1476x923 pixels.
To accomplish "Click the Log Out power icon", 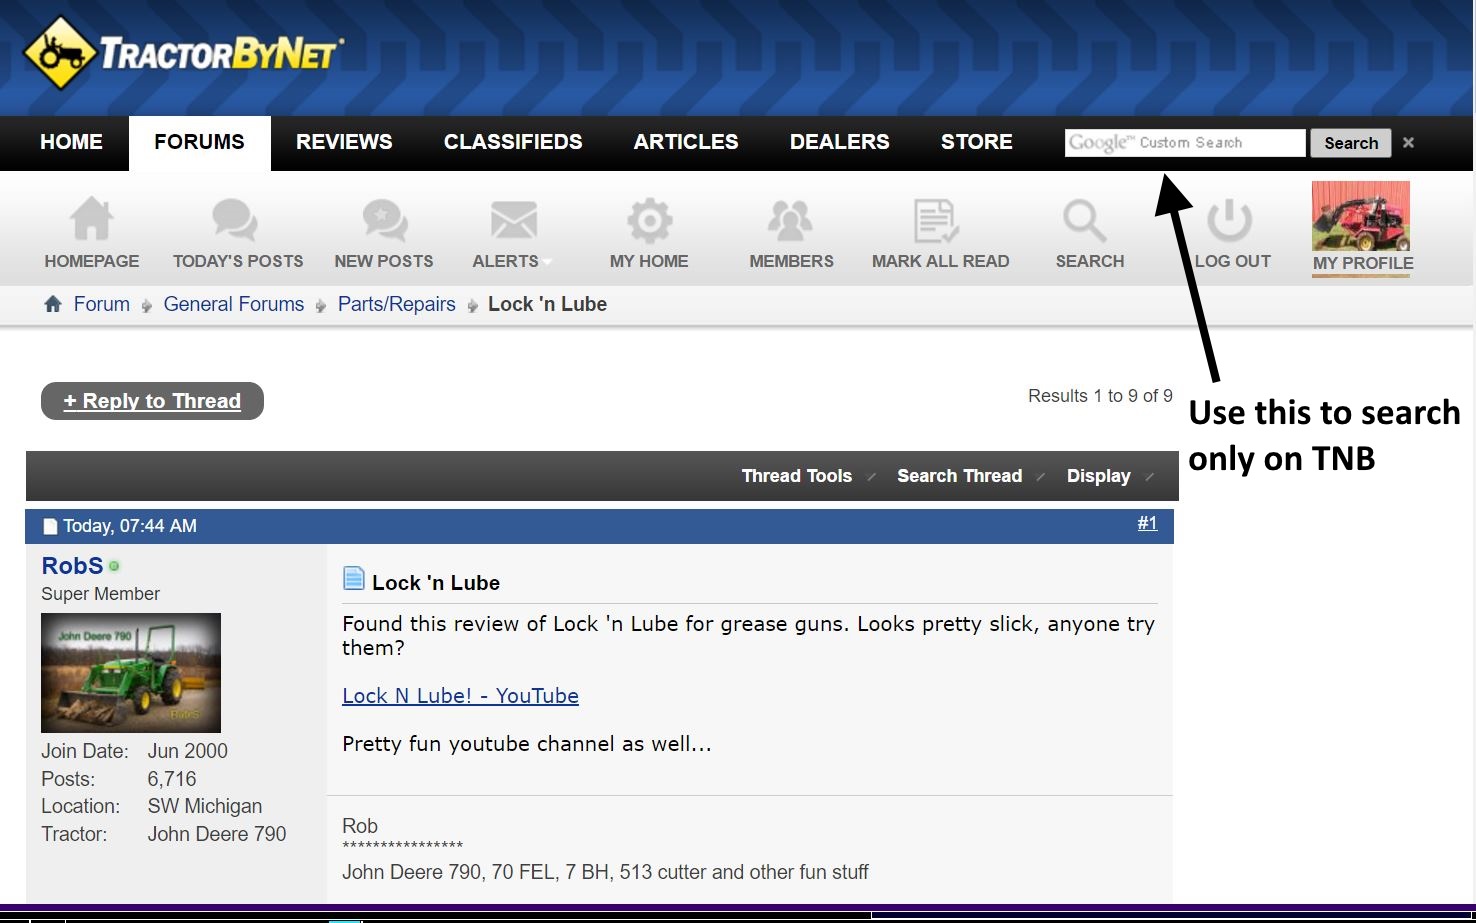I will [1230, 220].
